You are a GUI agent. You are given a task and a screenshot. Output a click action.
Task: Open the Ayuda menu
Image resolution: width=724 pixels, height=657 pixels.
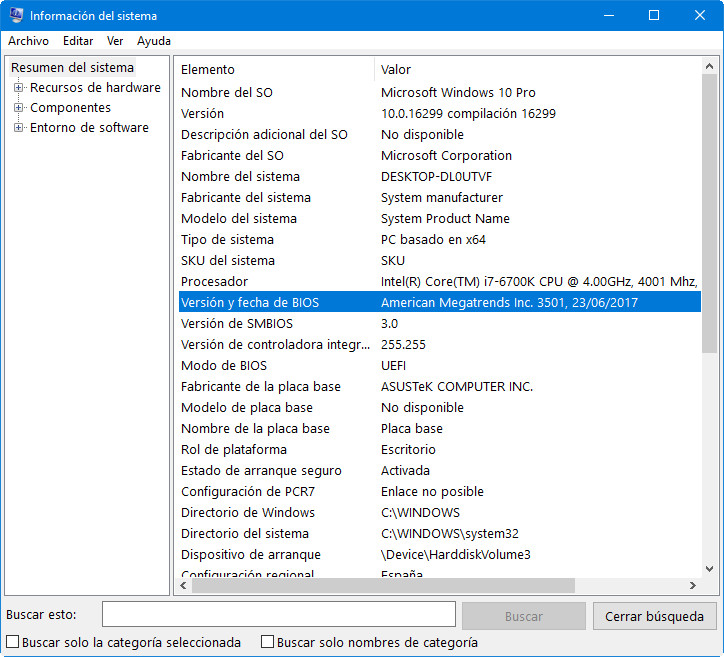[154, 41]
